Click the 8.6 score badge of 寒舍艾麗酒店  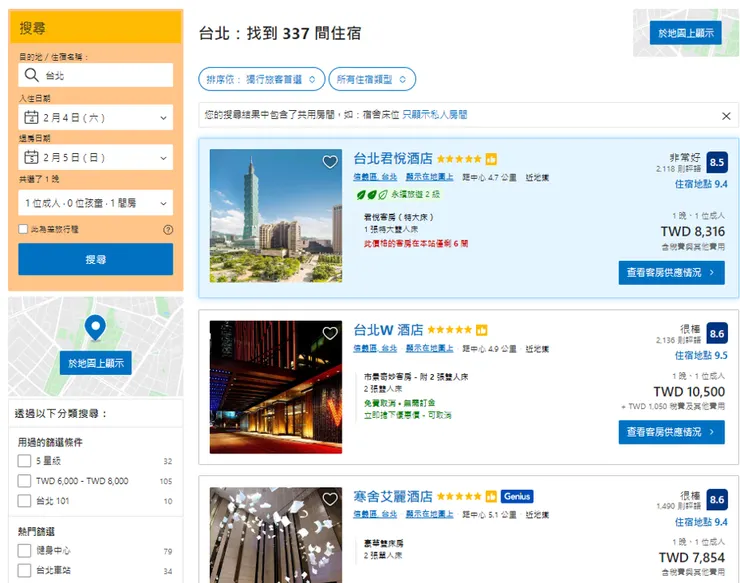(x=717, y=499)
